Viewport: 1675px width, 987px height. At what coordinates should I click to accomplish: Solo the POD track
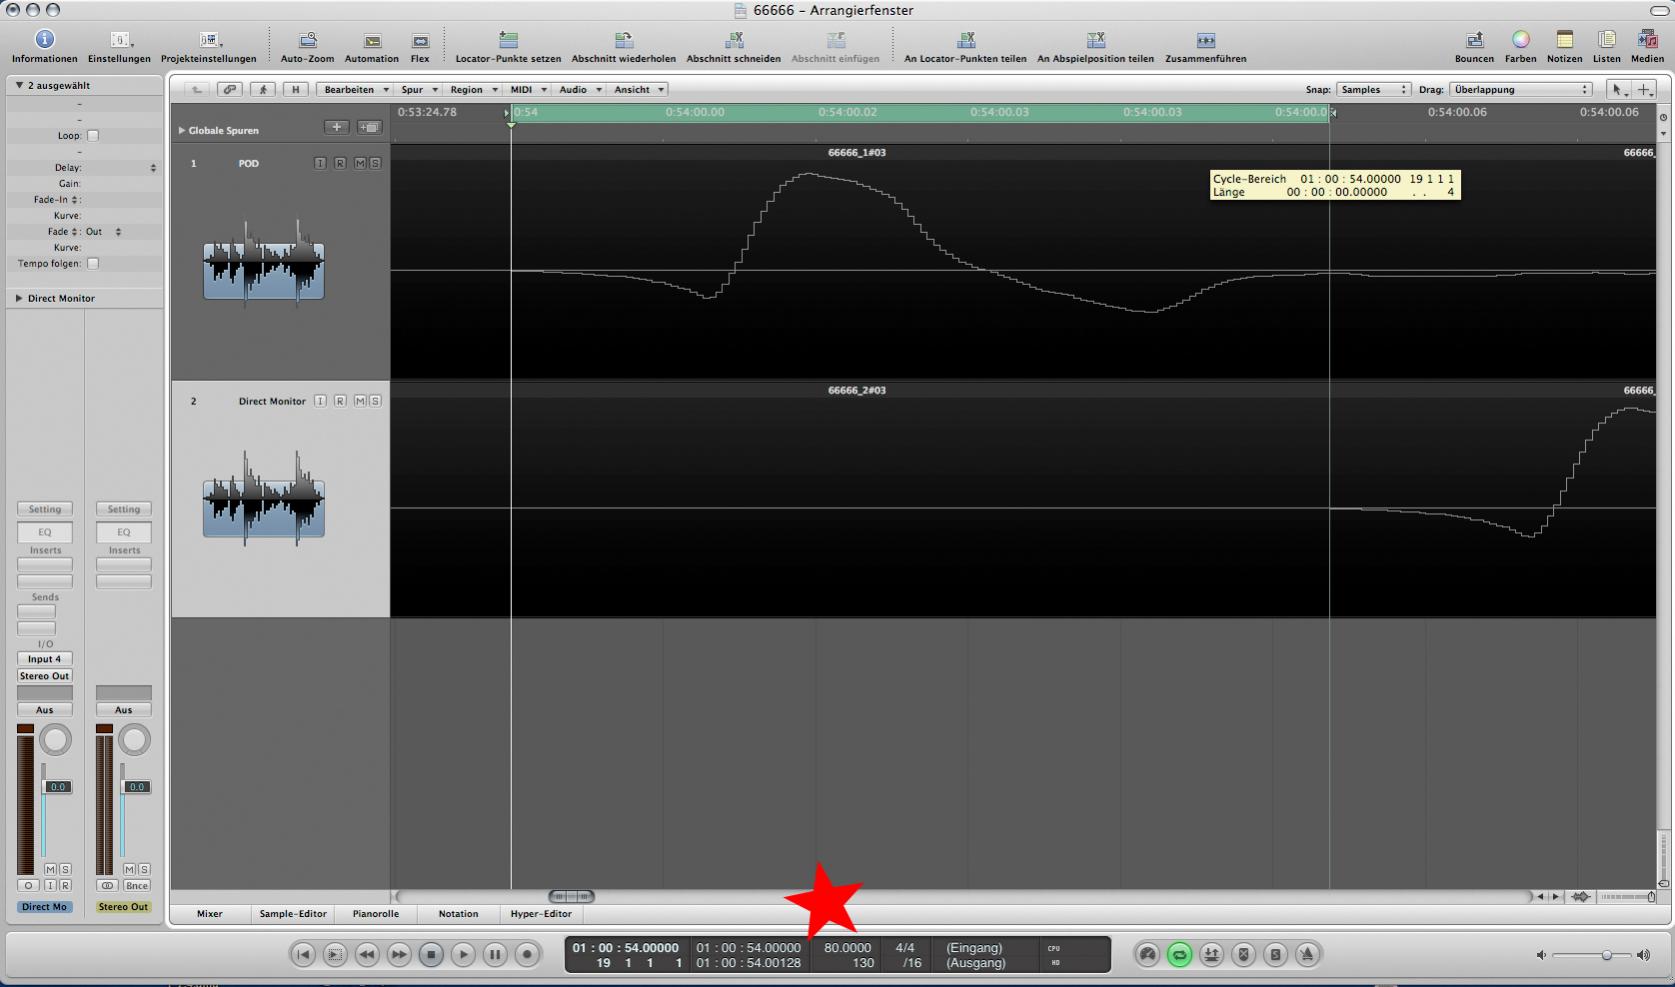pos(375,163)
